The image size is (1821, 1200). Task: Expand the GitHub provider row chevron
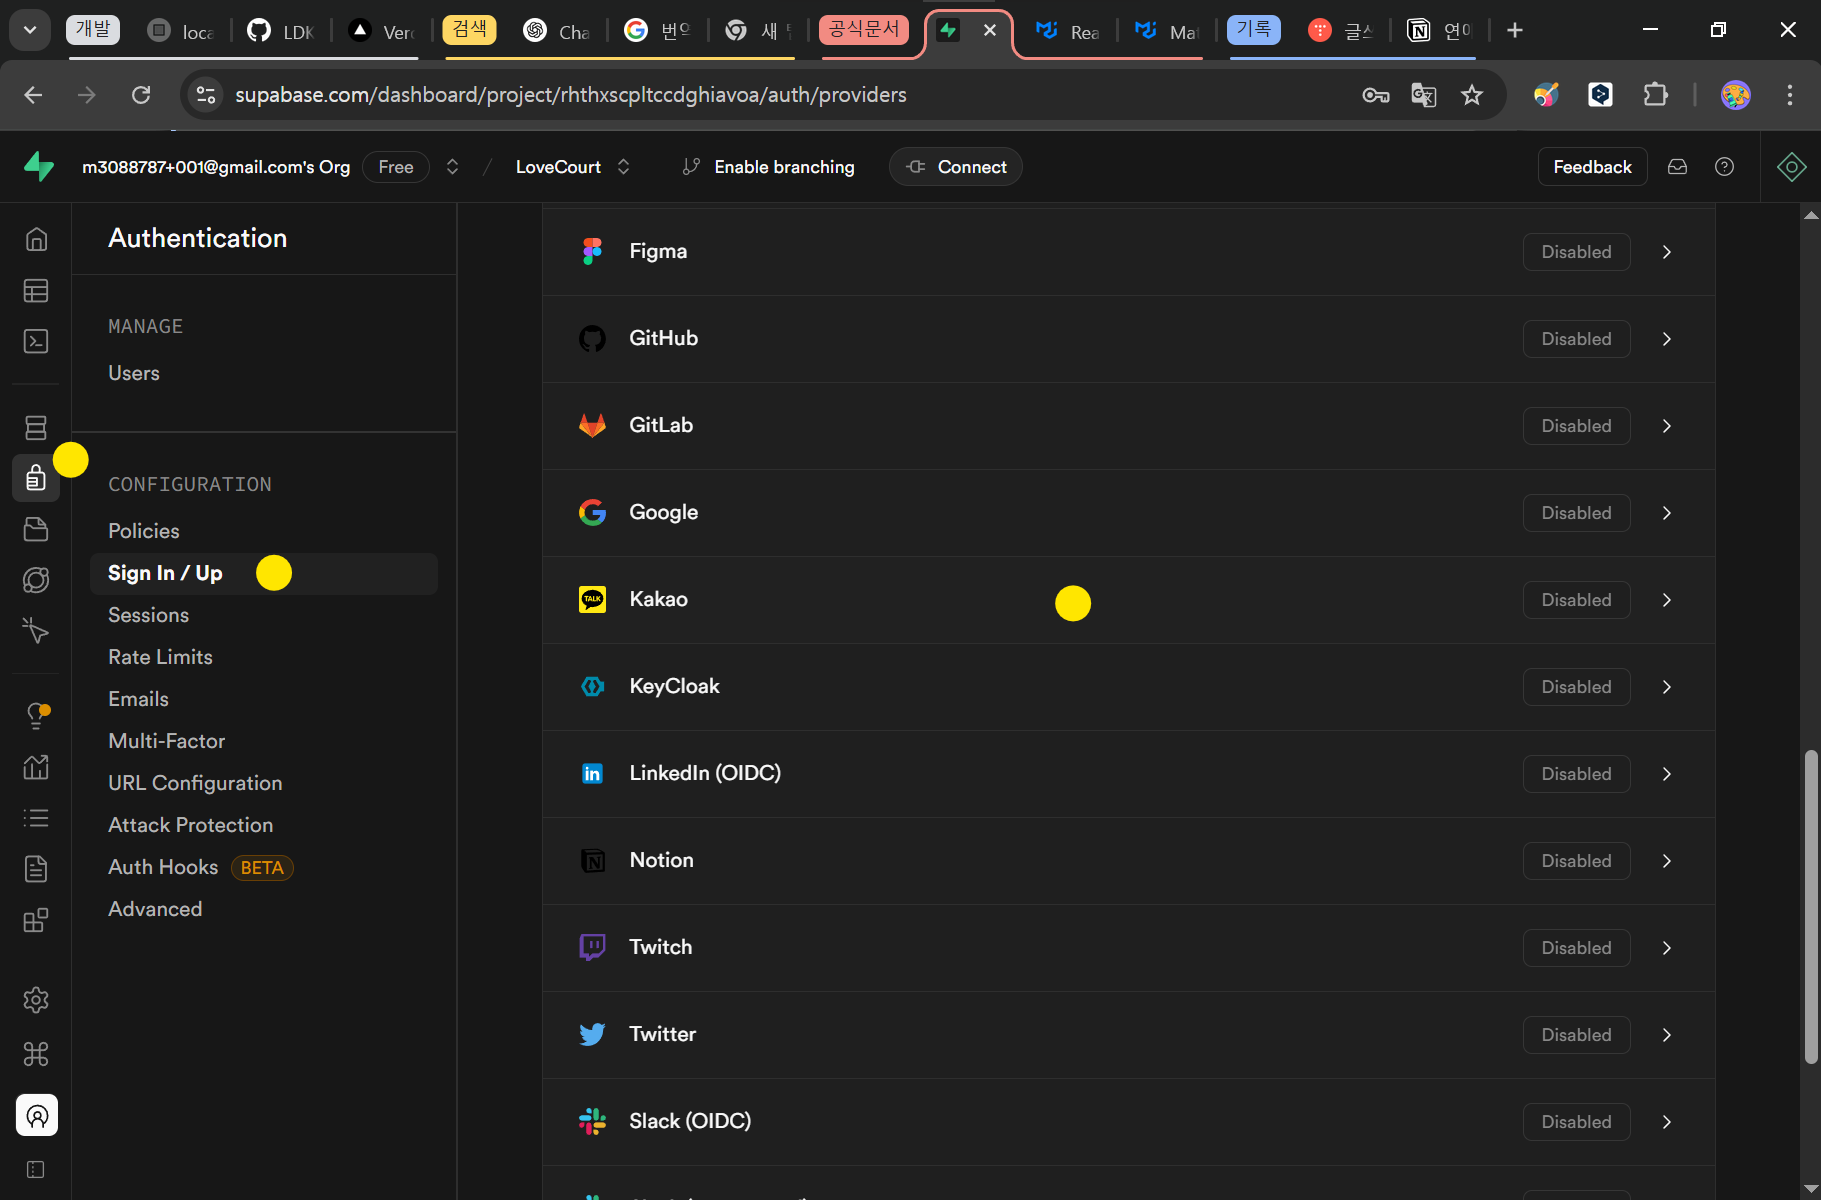pos(1667,339)
